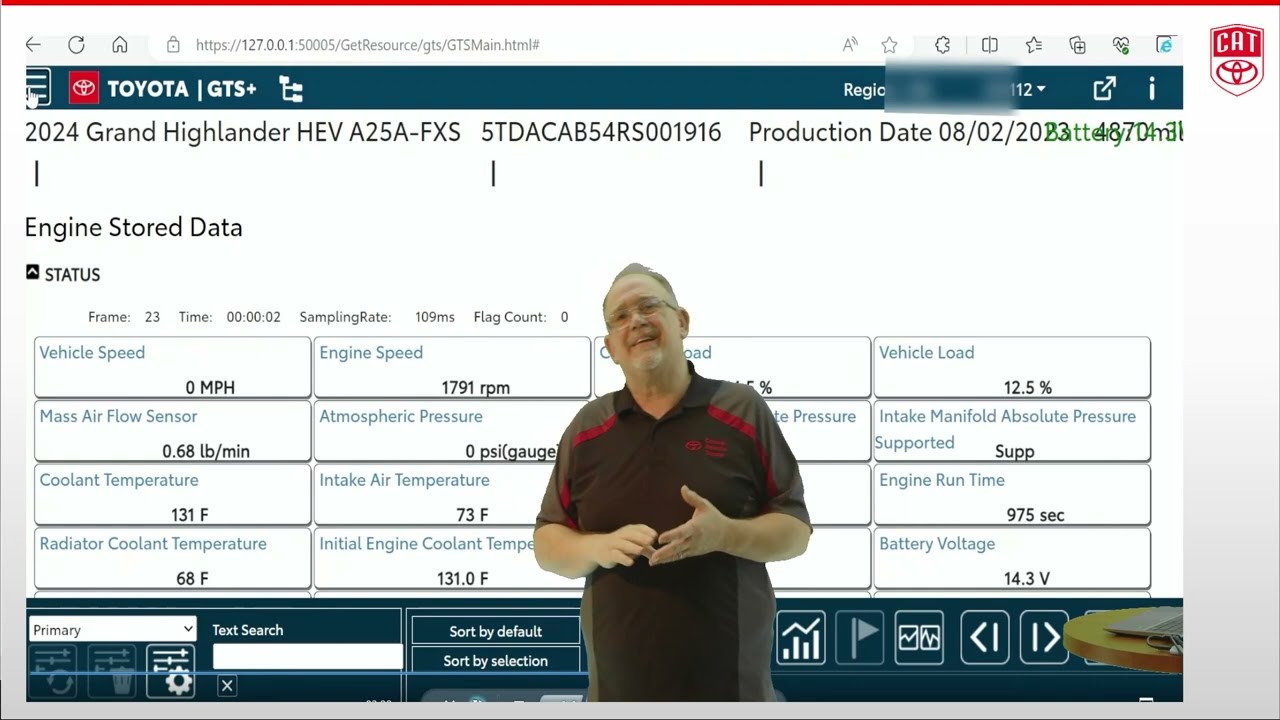Open the Internet Explorer mode icon

[x=1164, y=45]
